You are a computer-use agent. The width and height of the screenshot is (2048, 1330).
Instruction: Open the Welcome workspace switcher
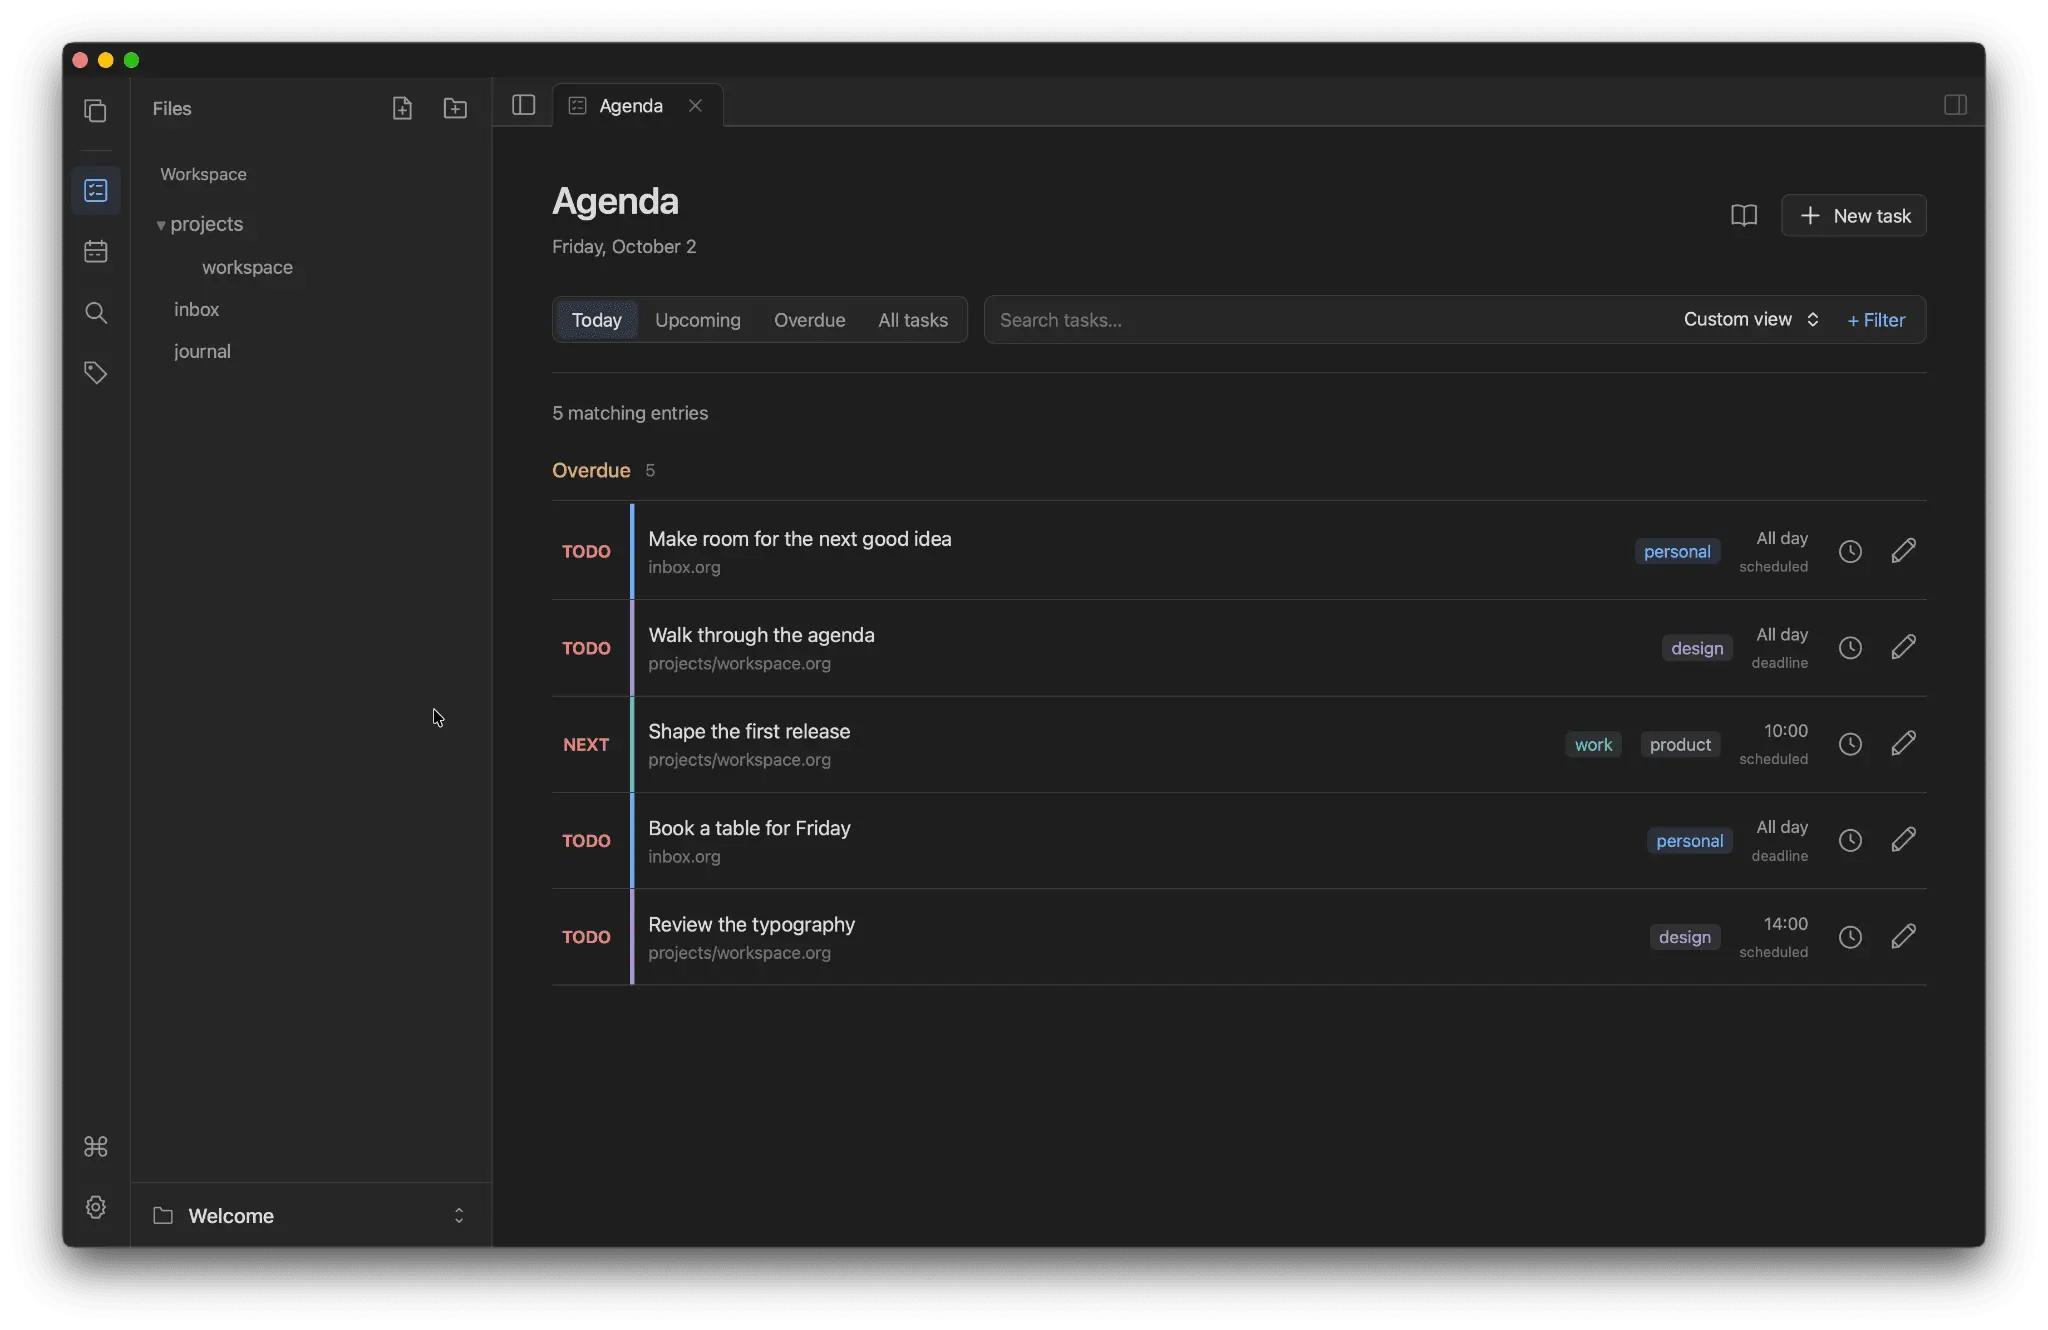pyautogui.click(x=311, y=1215)
